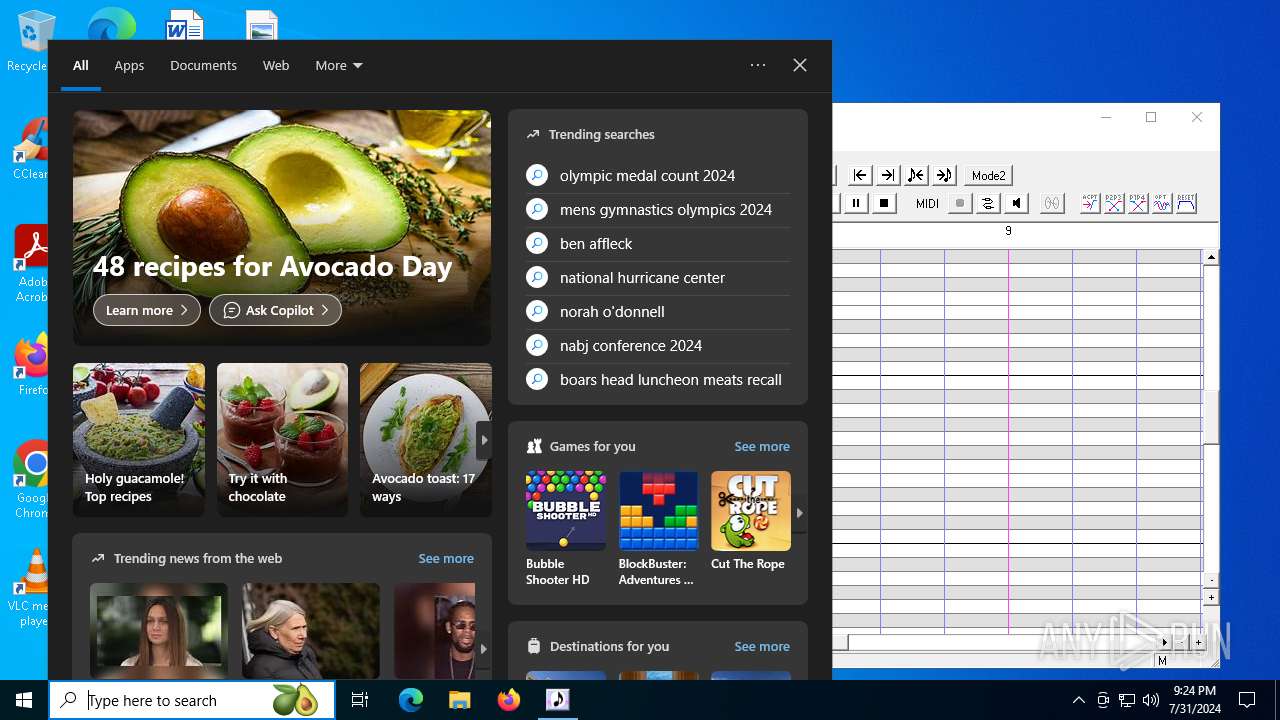Open the search options three-dot menu

pos(758,65)
